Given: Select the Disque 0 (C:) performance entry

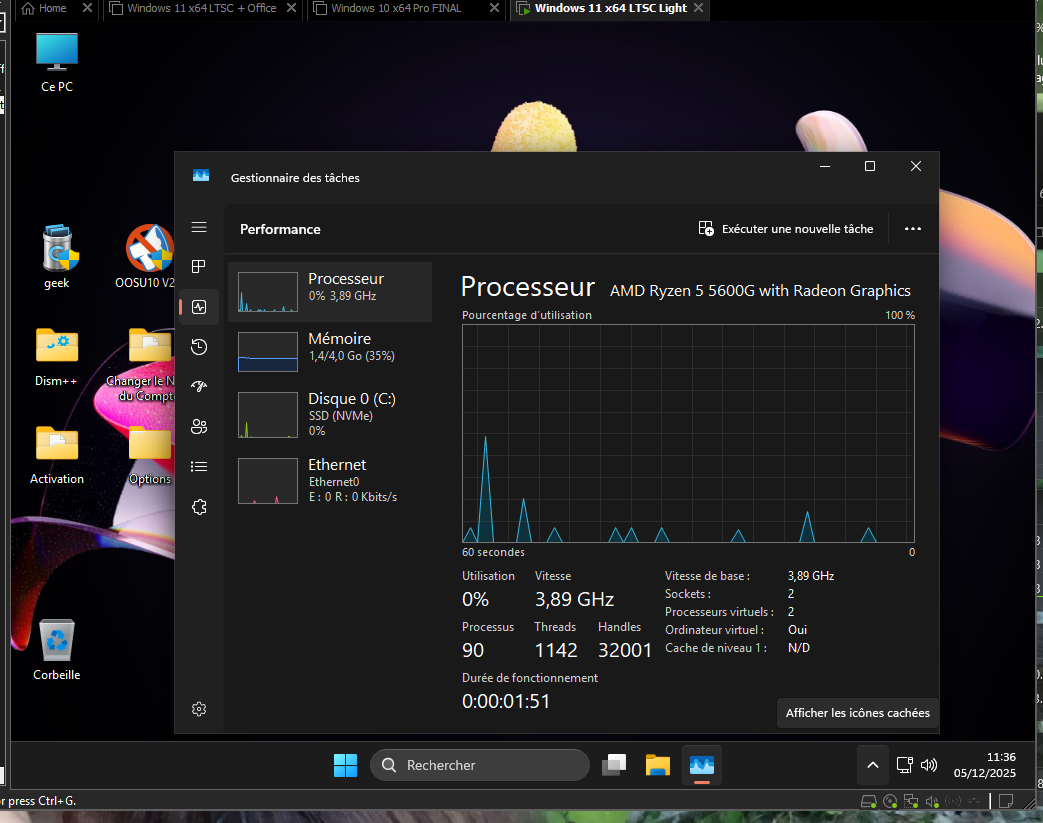Looking at the screenshot, I should pyautogui.click(x=330, y=415).
